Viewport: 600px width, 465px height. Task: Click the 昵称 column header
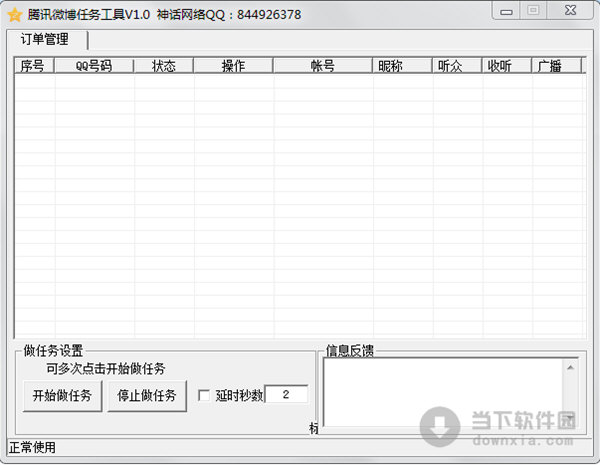click(391, 66)
